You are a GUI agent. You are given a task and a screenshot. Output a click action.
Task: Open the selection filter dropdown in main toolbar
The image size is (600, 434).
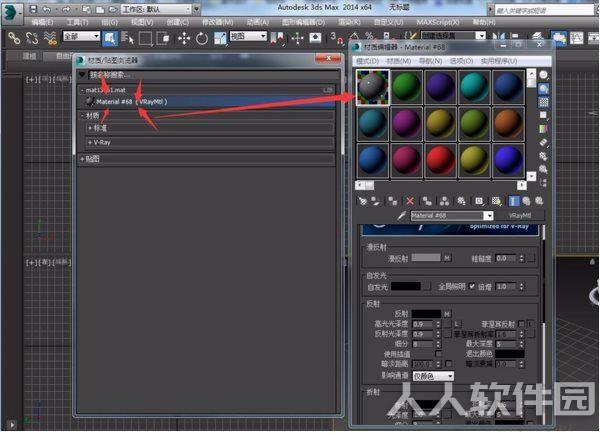[81, 36]
